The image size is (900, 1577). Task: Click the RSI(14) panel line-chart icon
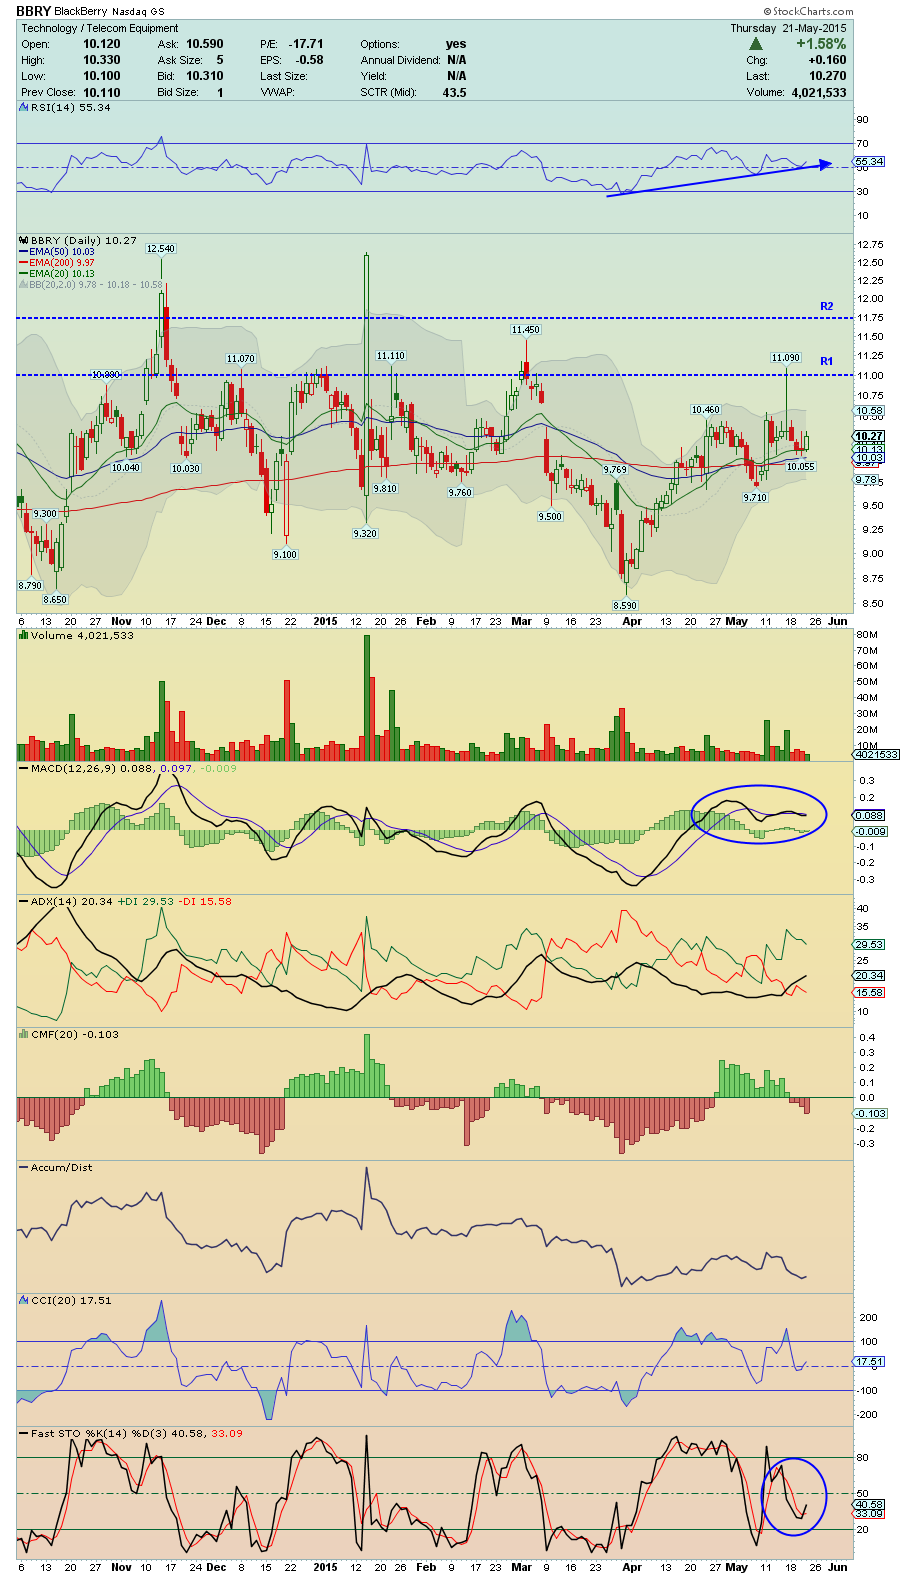point(24,107)
